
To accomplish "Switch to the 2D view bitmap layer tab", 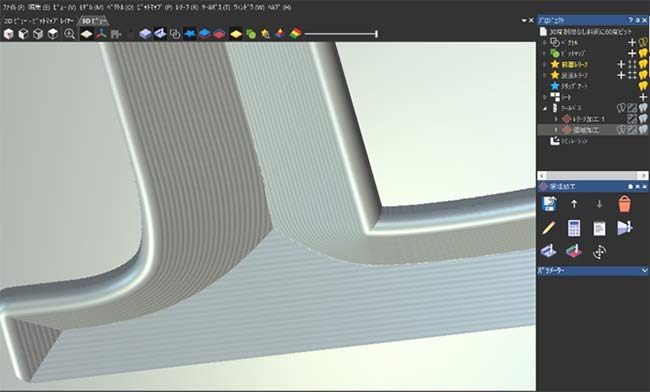I will 39,20.
